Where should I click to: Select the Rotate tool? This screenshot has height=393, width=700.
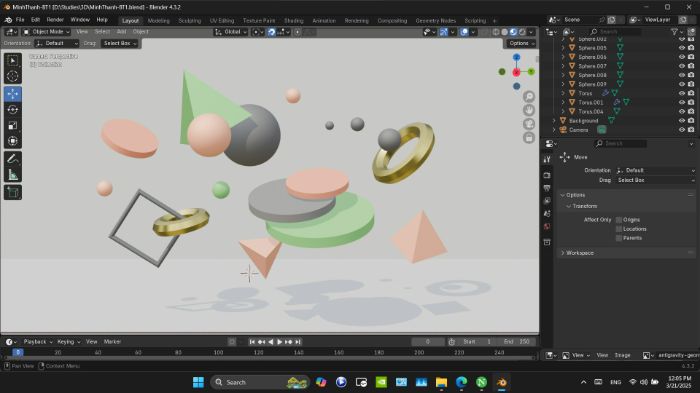pos(12,109)
